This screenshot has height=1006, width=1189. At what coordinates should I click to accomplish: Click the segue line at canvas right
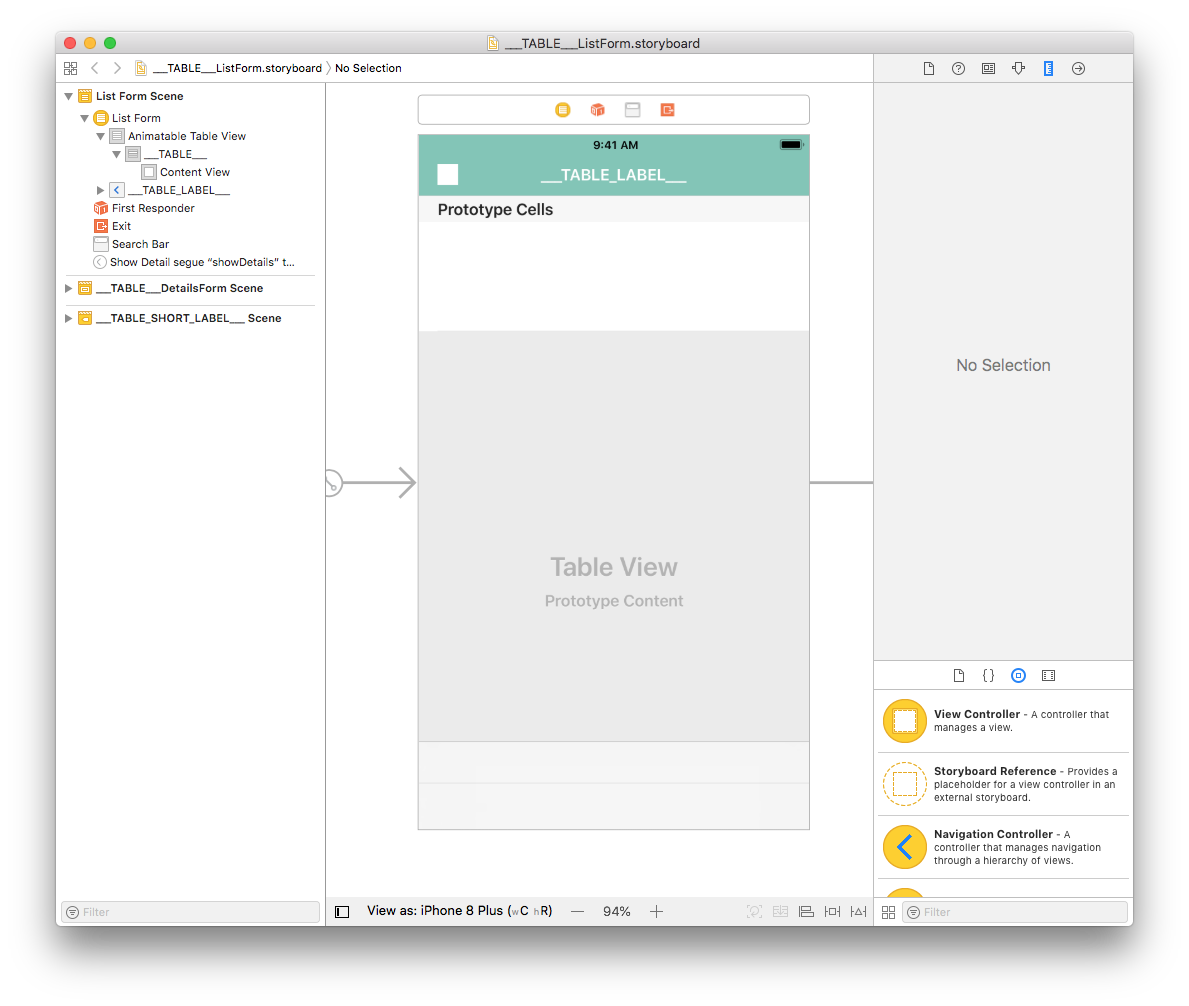point(841,482)
